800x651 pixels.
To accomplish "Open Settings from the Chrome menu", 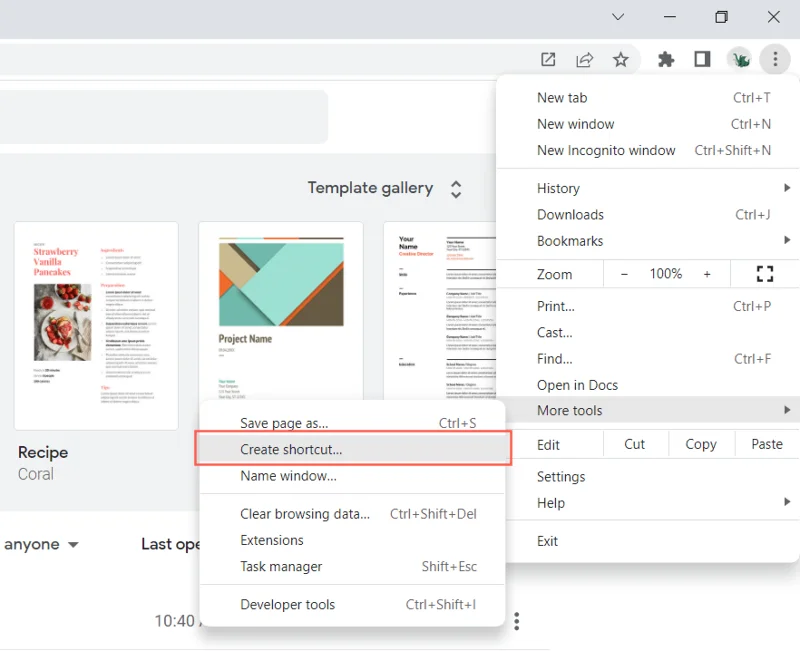I will pyautogui.click(x=648, y=477).
